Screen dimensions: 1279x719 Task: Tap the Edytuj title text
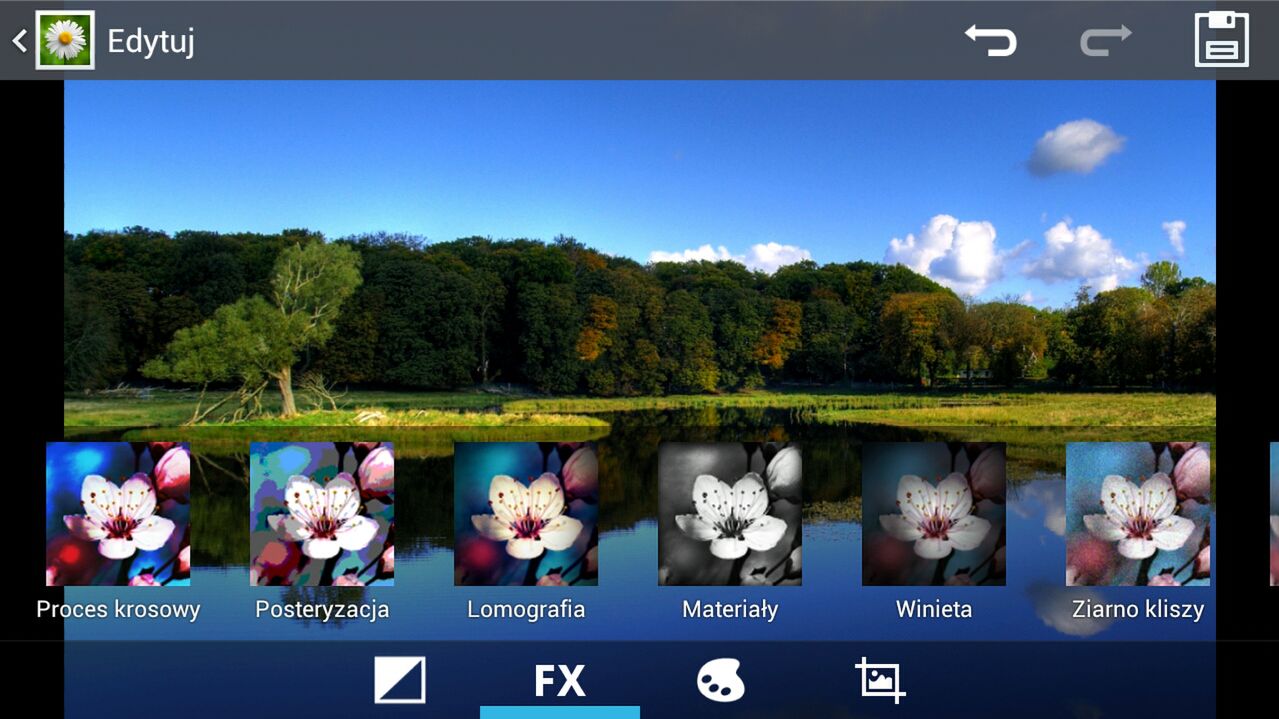[x=151, y=42]
